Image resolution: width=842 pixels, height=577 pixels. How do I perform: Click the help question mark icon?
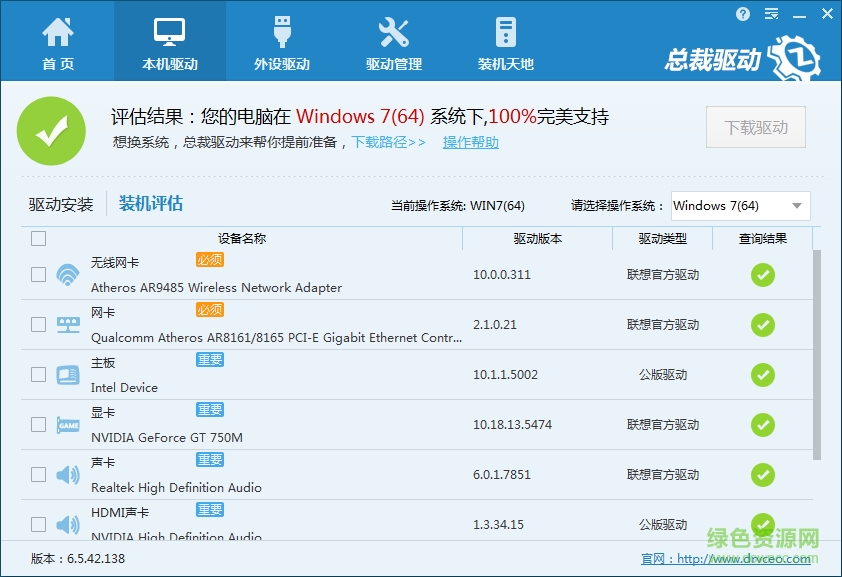click(x=743, y=14)
